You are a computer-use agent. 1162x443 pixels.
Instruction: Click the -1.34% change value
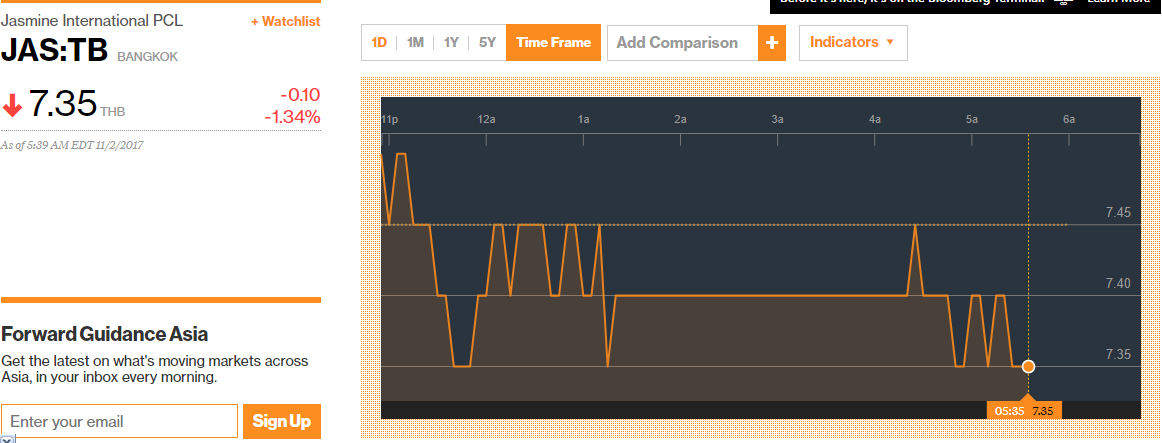click(292, 117)
